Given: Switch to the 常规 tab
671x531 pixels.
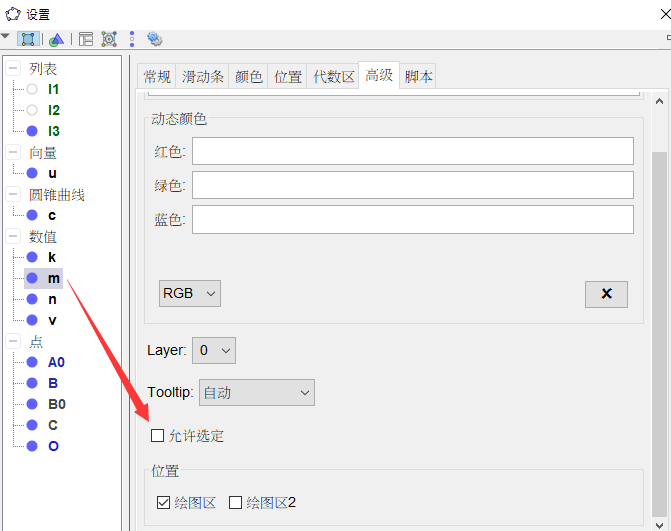Looking at the screenshot, I should tap(157, 77).
